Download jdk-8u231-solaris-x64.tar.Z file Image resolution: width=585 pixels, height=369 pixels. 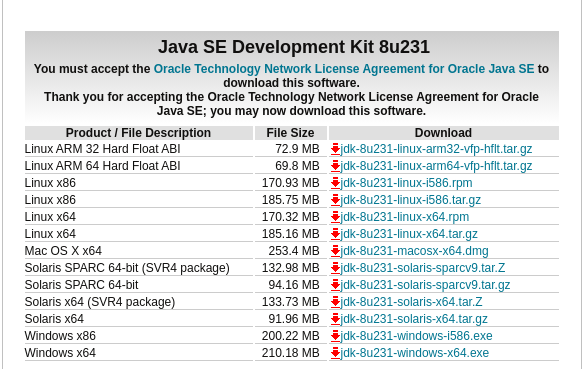coord(411,302)
